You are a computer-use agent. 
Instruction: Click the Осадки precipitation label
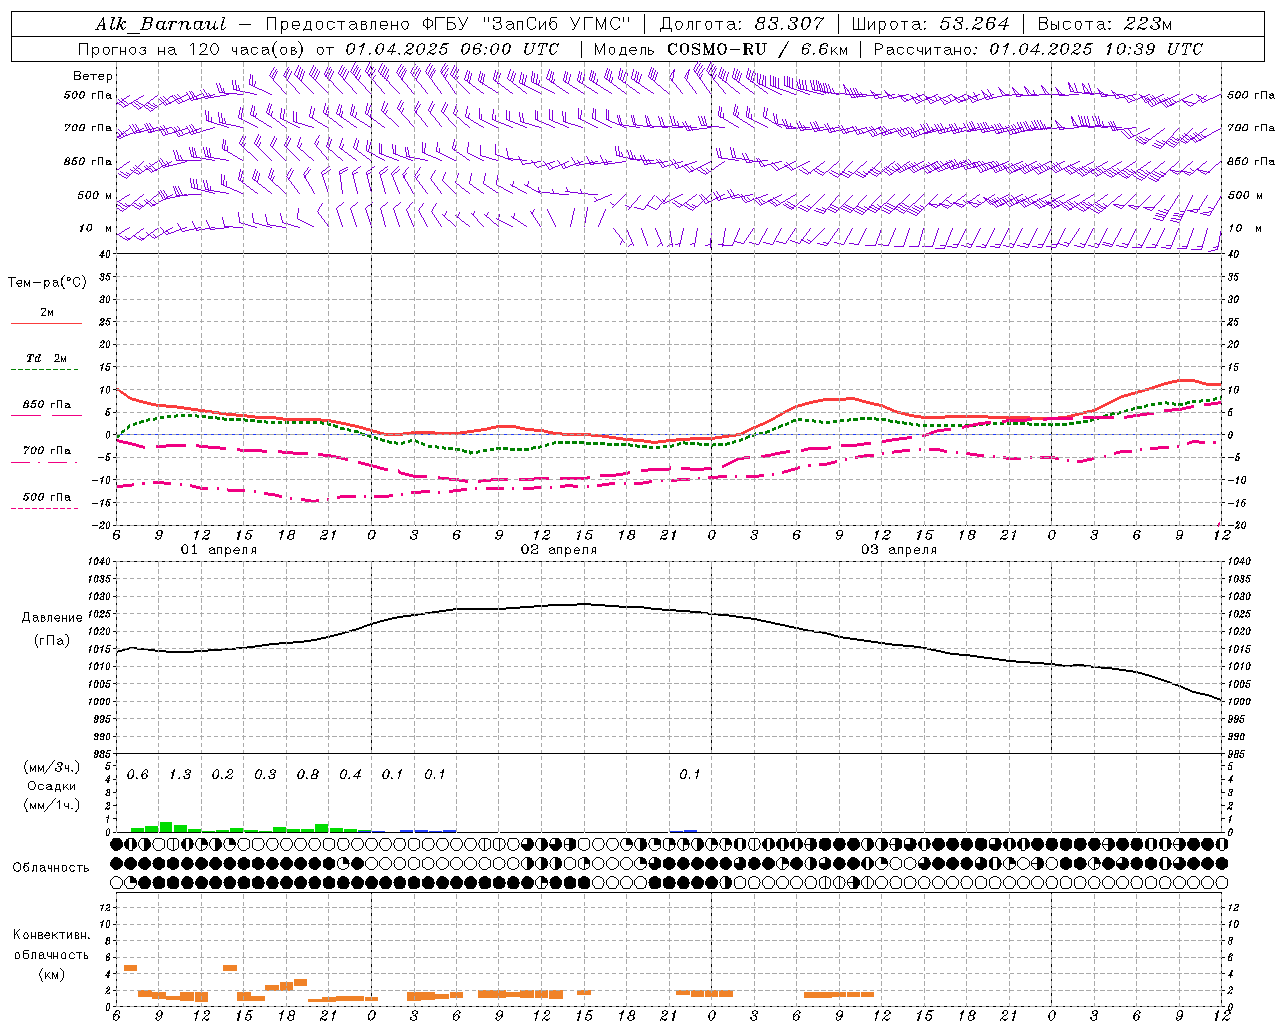click(x=52, y=786)
